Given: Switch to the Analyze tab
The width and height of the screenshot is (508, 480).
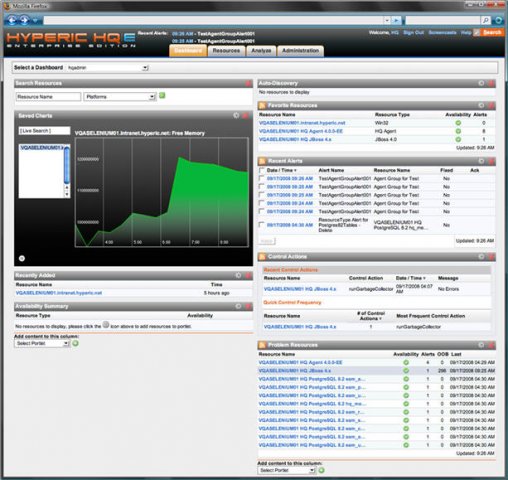Looking at the screenshot, I should coord(261,51).
